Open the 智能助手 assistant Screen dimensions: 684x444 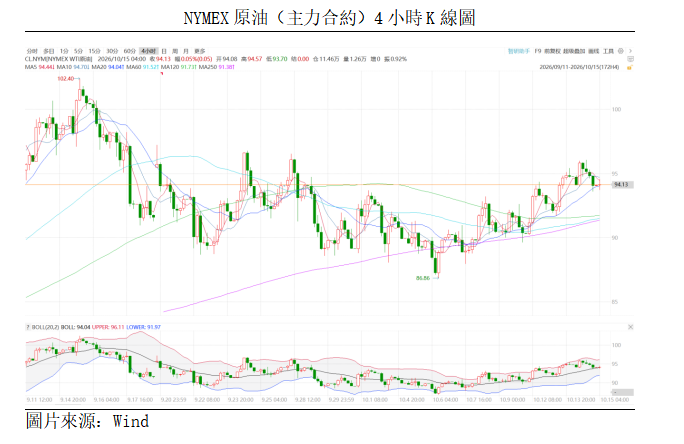coord(519,51)
